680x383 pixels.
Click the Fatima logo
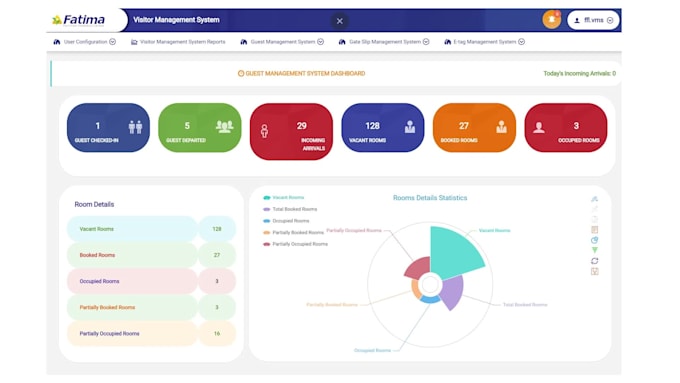click(x=78, y=20)
